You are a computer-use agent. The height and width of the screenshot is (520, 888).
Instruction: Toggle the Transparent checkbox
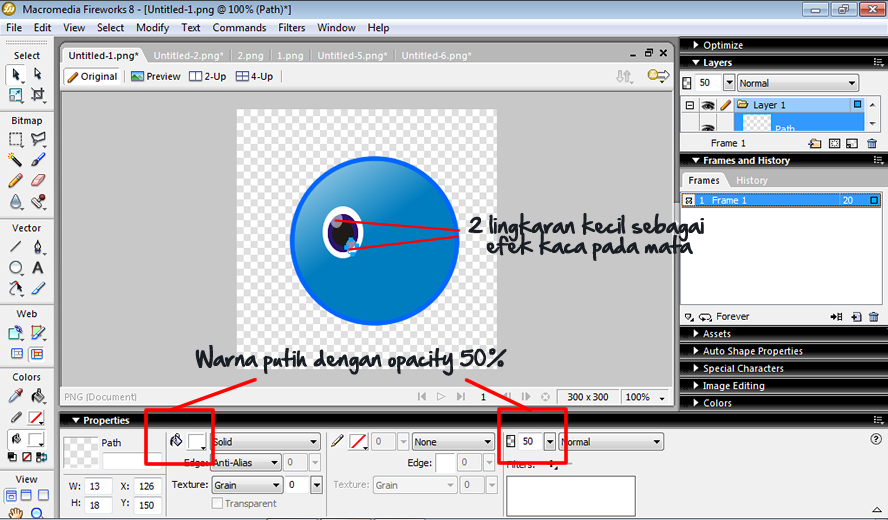coord(217,503)
